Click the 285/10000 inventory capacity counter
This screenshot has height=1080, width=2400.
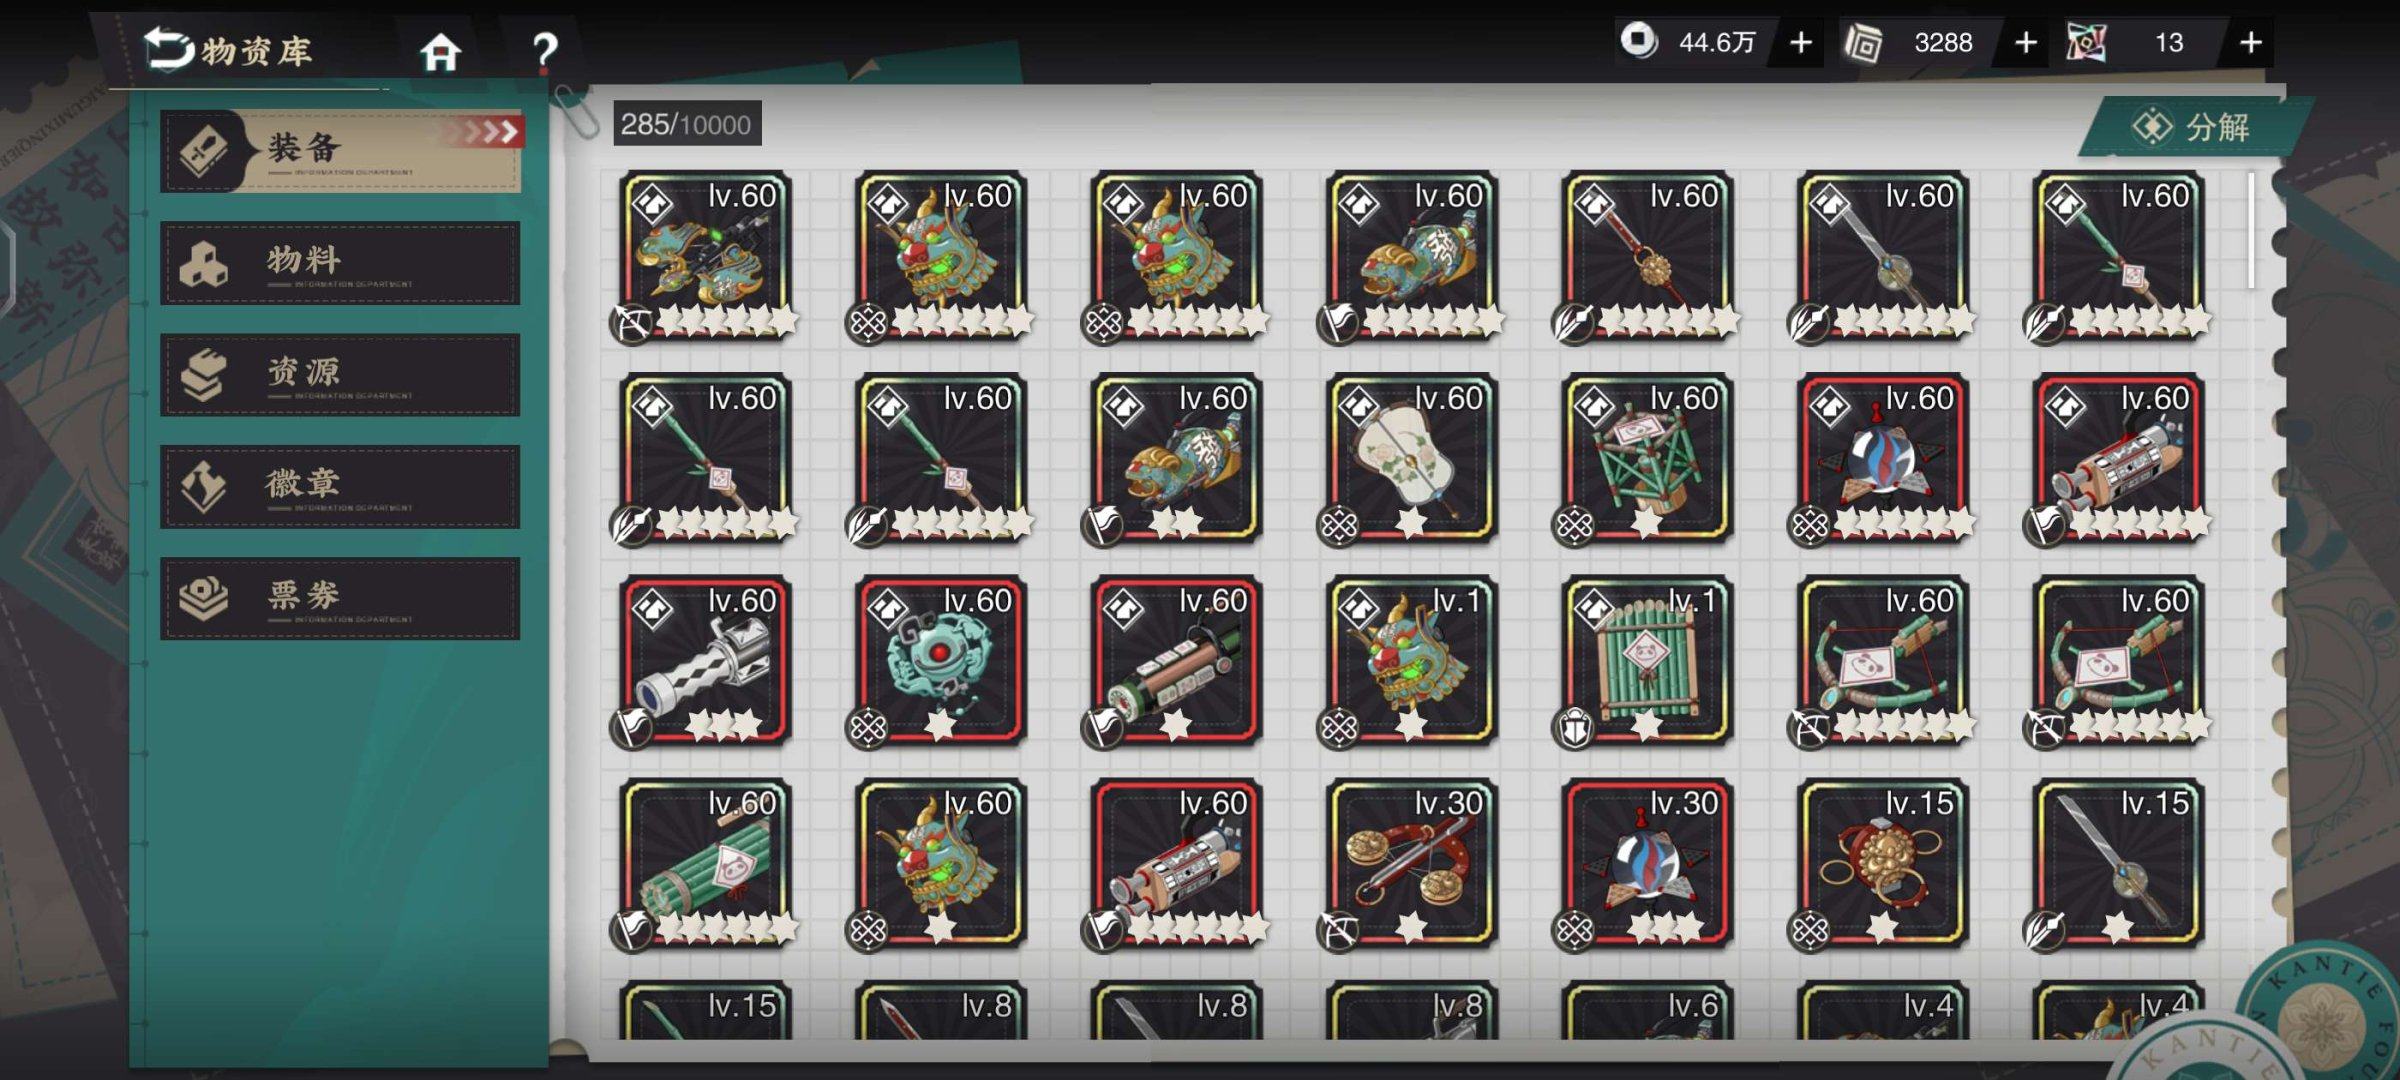687,124
